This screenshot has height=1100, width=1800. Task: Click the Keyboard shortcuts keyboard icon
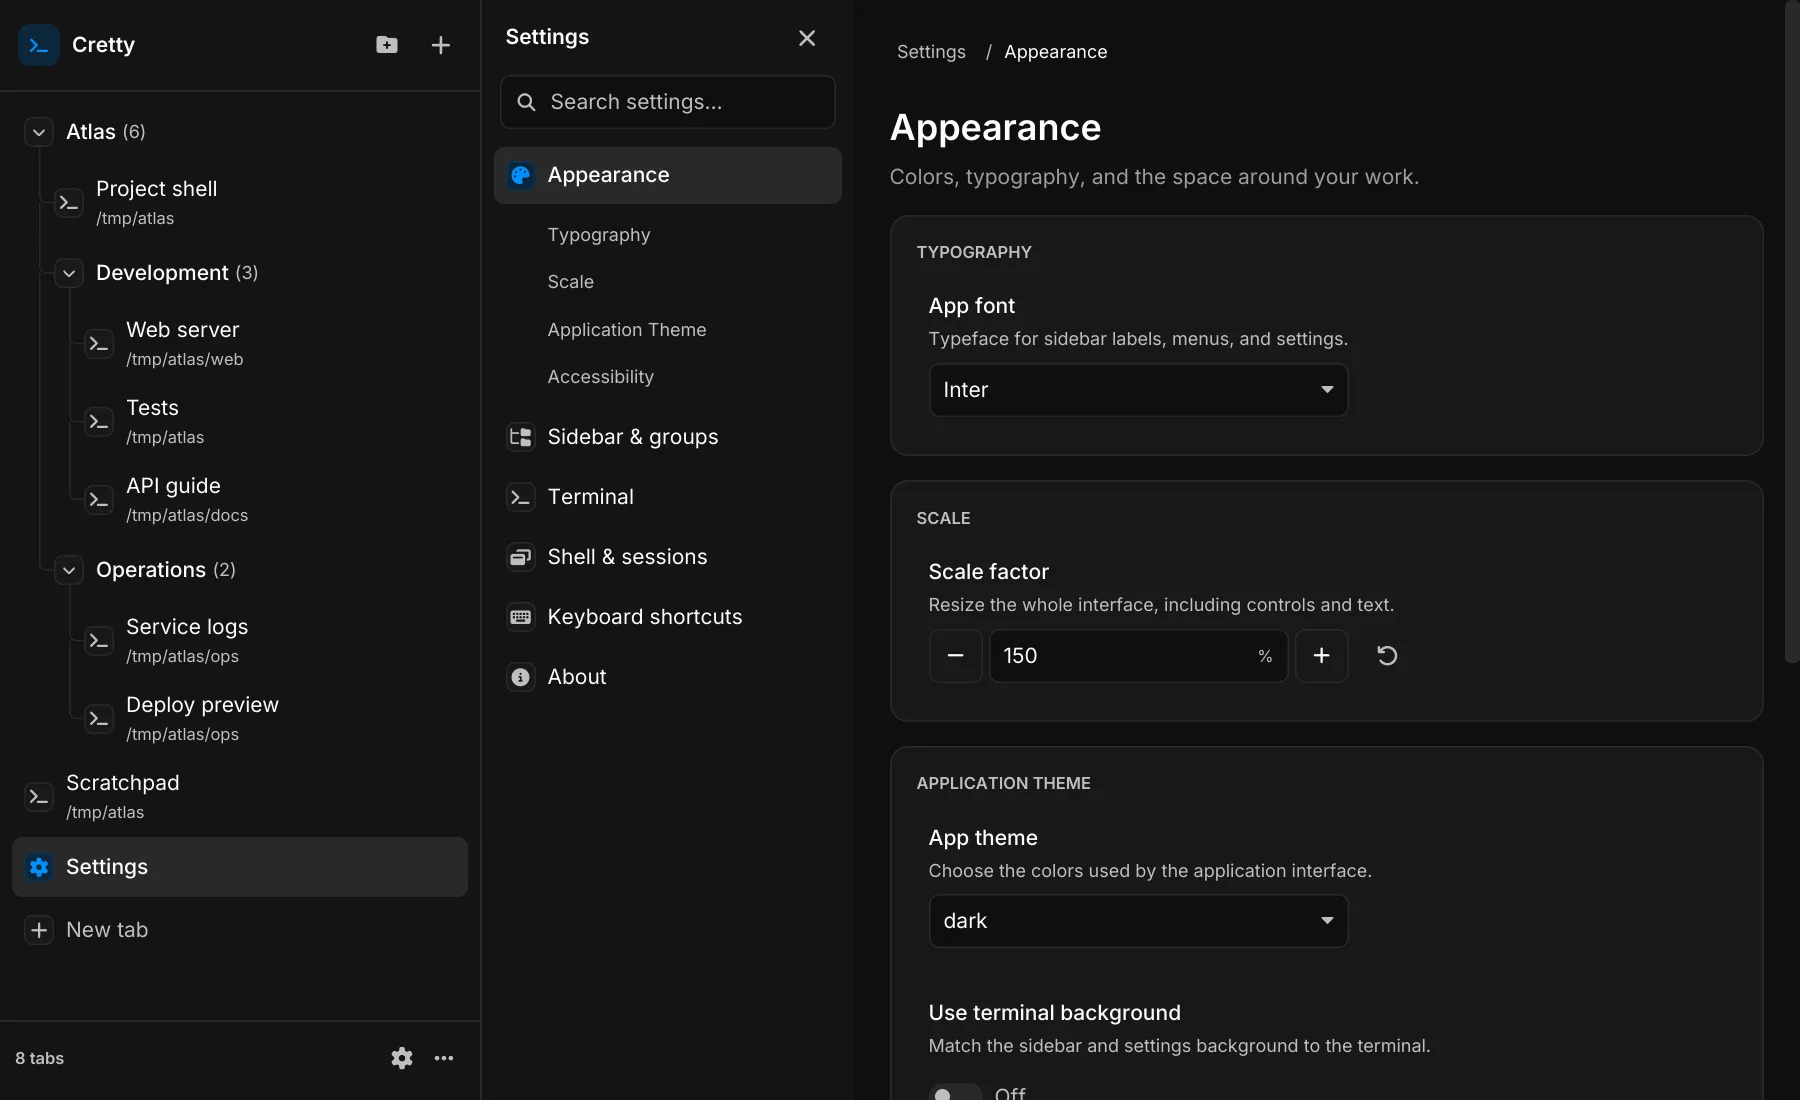[521, 617]
